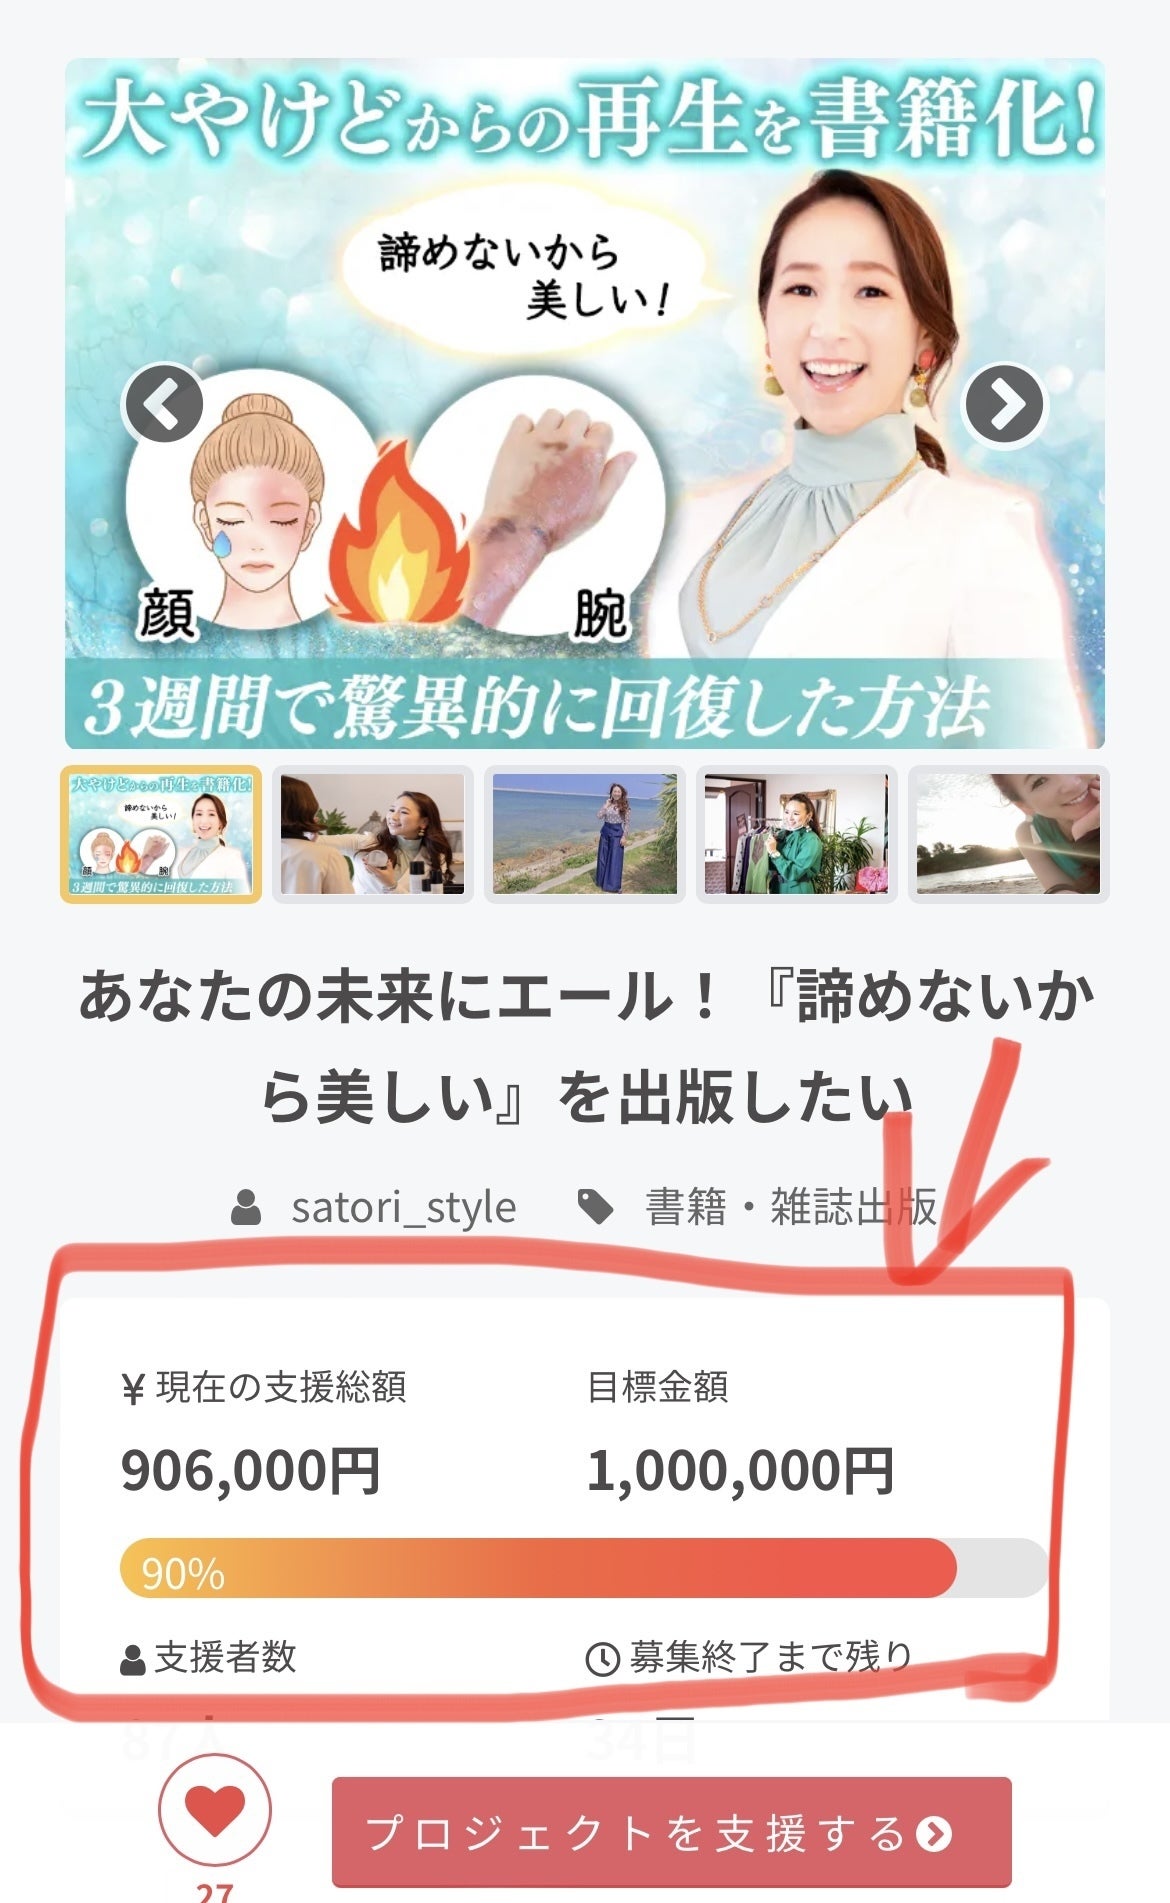Click the project title heading
This screenshot has width=1170, height=1903.
point(585,1047)
